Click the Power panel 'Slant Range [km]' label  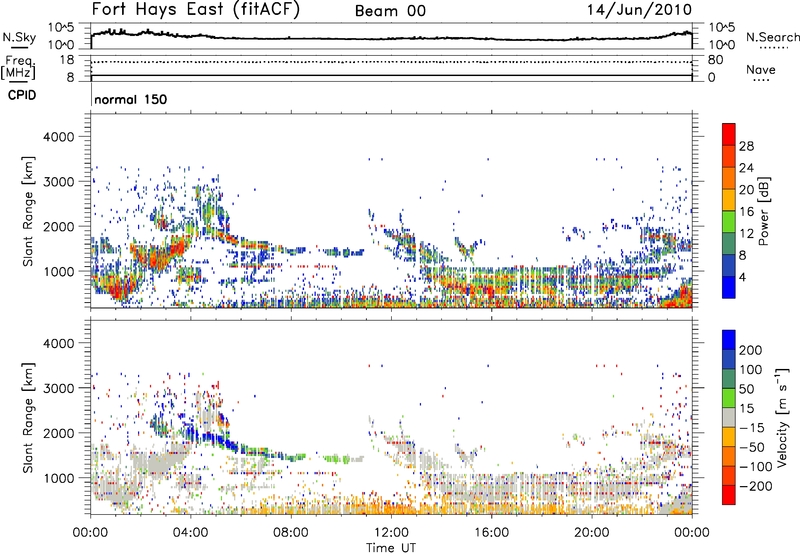pos(28,211)
